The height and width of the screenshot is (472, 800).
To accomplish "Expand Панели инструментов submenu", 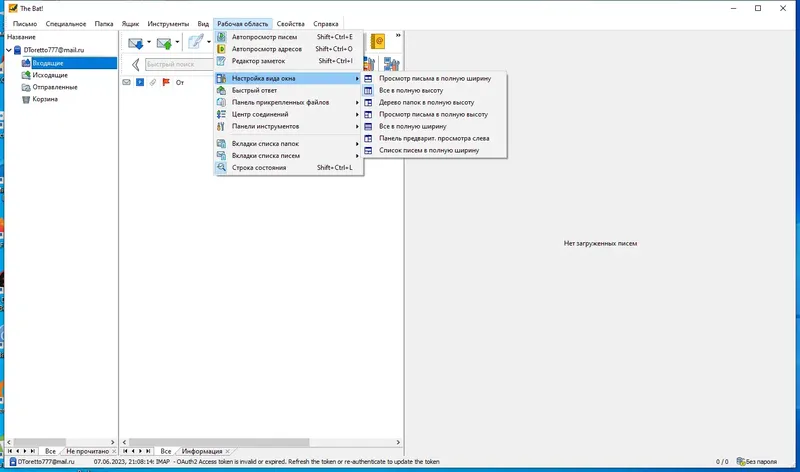I will [x=357, y=127].
